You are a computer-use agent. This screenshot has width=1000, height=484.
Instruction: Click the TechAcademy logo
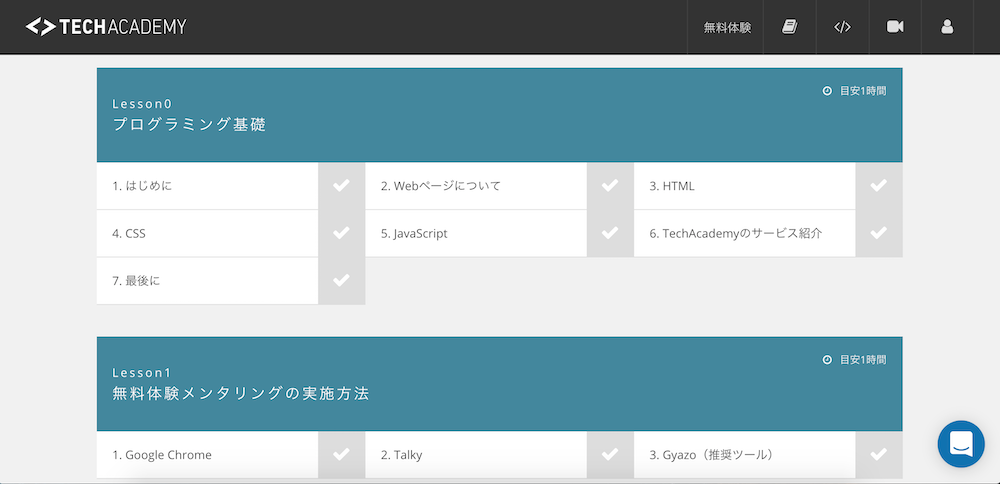tap(106, 27)
